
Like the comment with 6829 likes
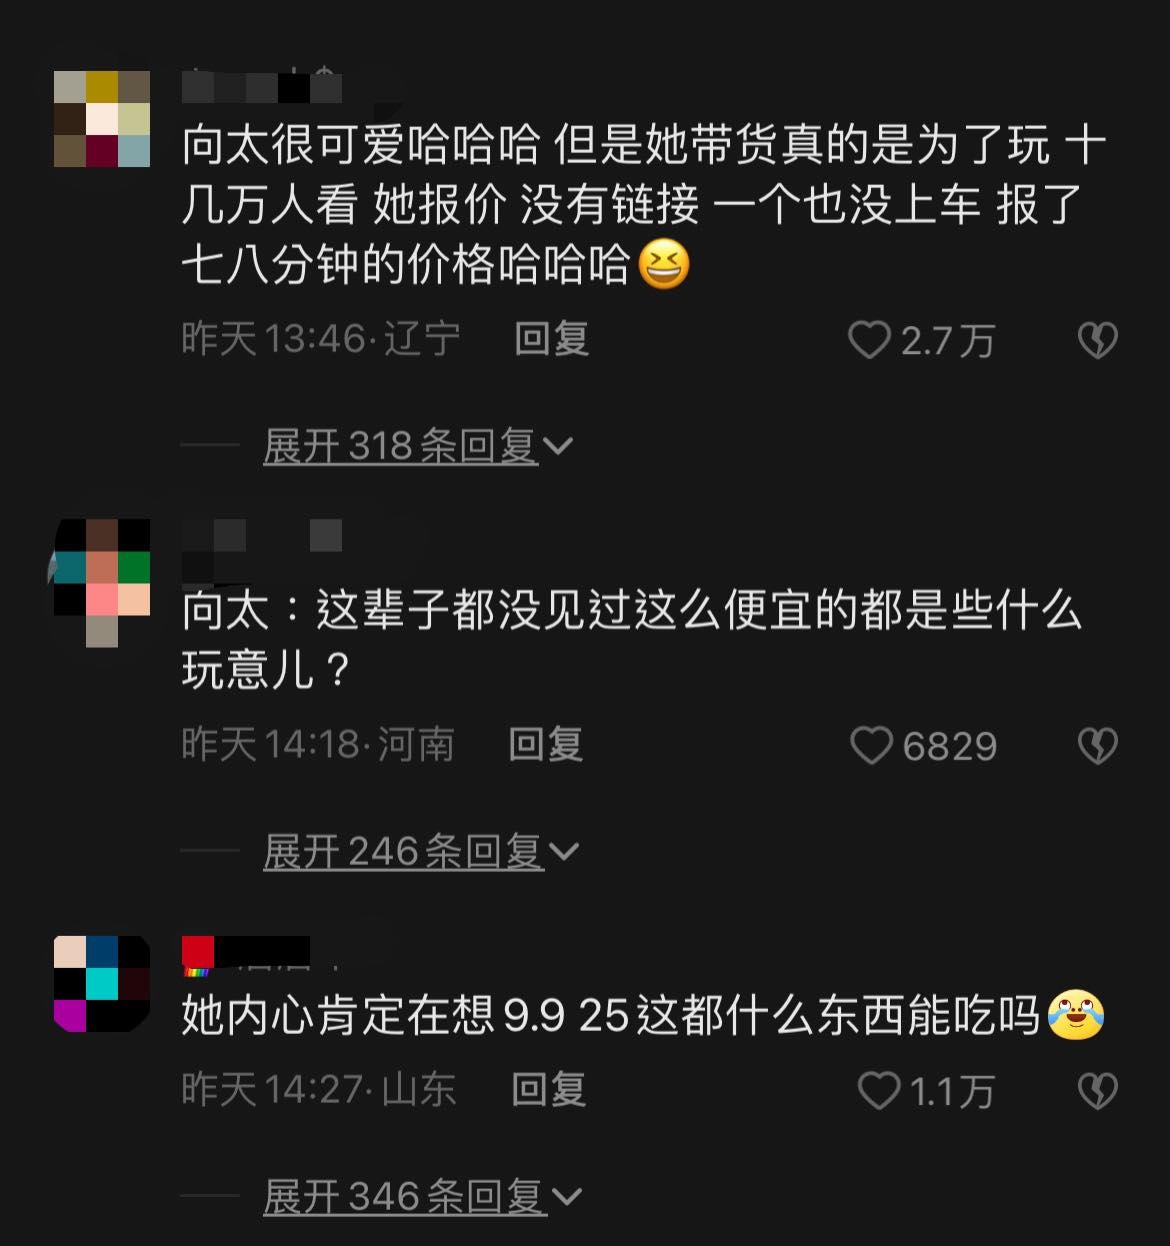click(870, 746)
